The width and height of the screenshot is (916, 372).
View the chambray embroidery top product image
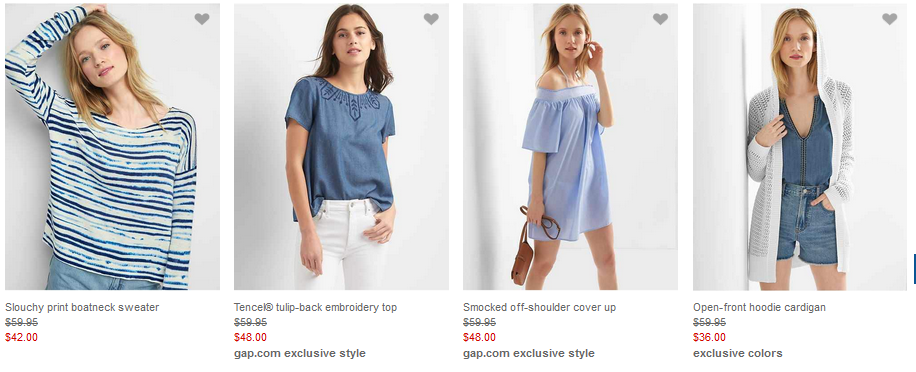coord(342,147)
